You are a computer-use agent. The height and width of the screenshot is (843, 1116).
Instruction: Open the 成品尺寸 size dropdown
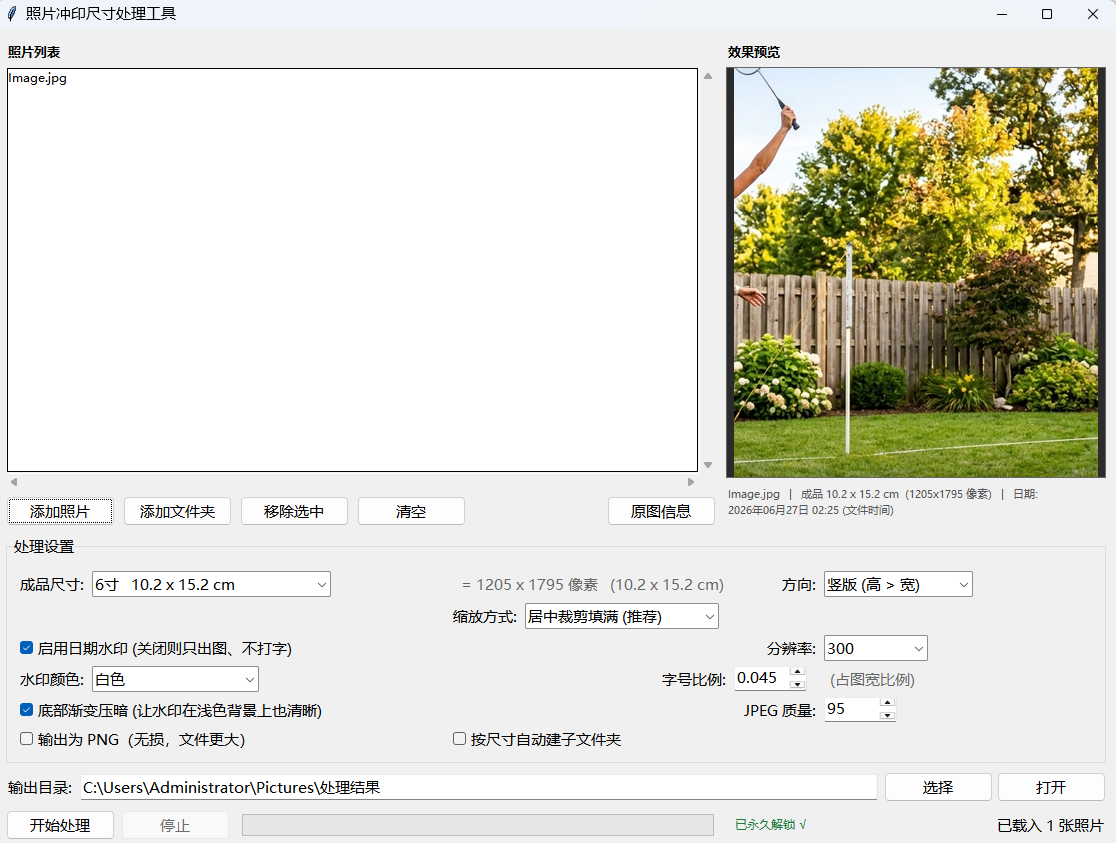tap(211, 585)
